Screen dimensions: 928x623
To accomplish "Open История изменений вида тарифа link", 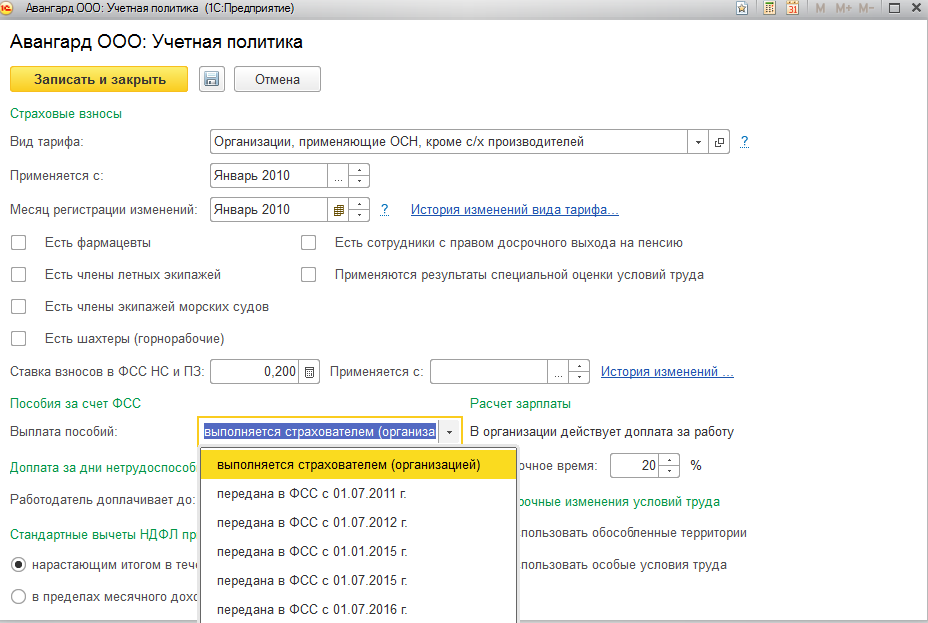I will (514, 210).
